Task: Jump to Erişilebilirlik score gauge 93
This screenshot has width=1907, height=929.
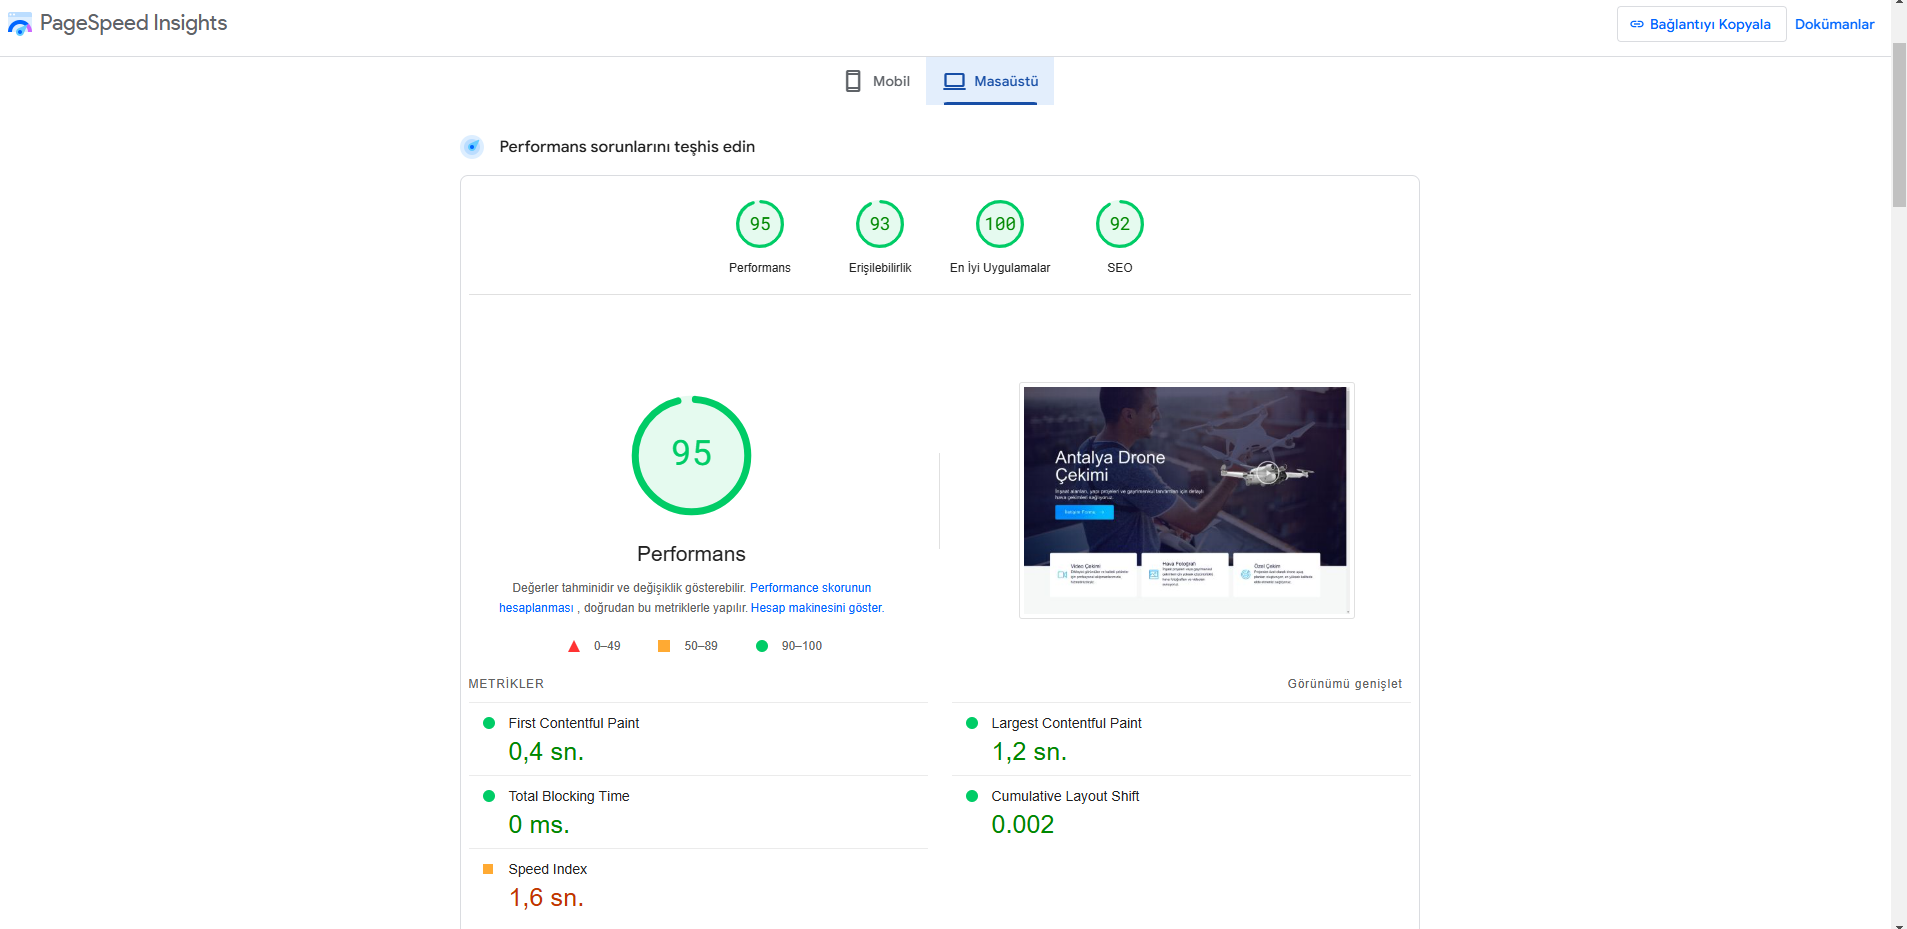Action: click(x=880, y=224)
